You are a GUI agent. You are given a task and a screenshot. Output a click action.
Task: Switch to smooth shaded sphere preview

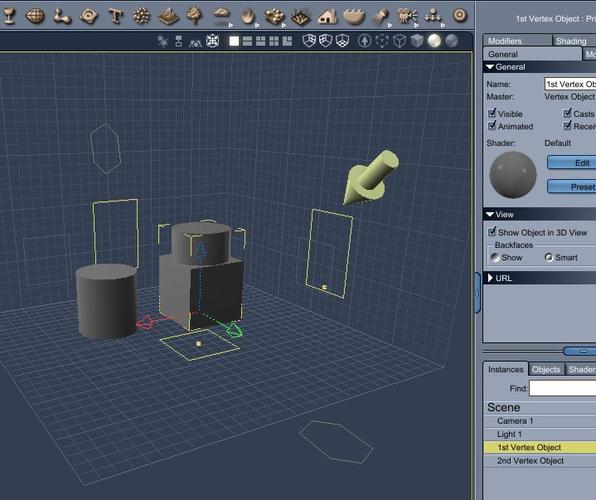point(434,41)
